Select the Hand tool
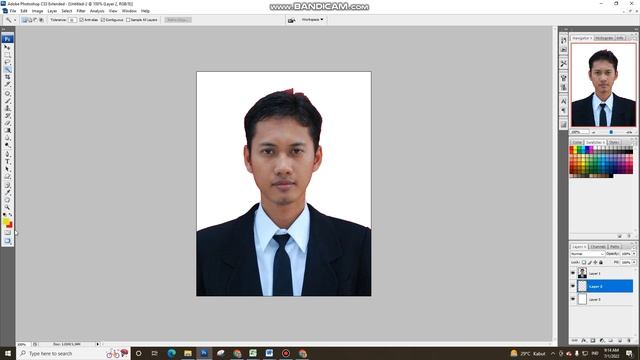This screenshot has height=360, width=640. click(x=7, y=200)
